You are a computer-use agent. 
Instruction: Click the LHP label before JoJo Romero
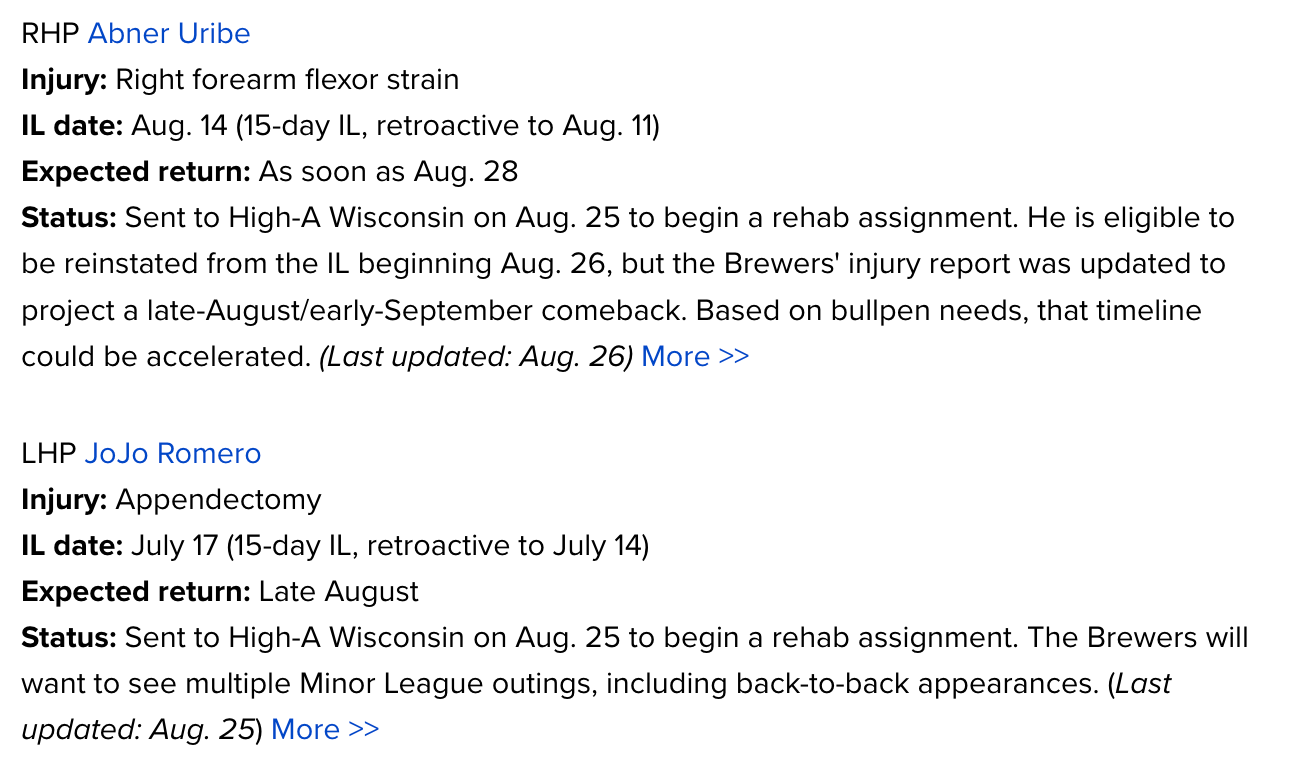click(49, 453)
